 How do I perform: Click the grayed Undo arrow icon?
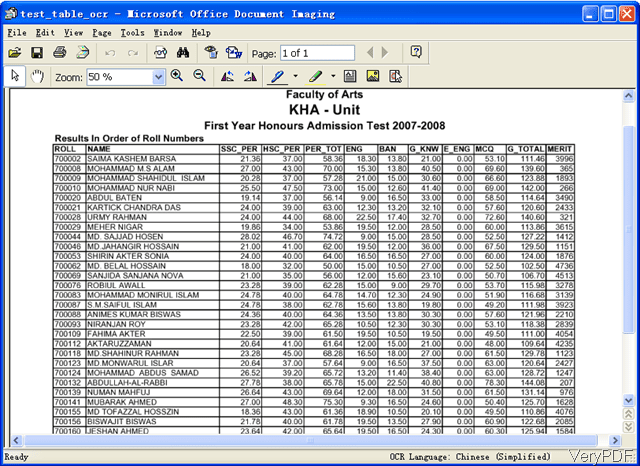pos(110,53)
